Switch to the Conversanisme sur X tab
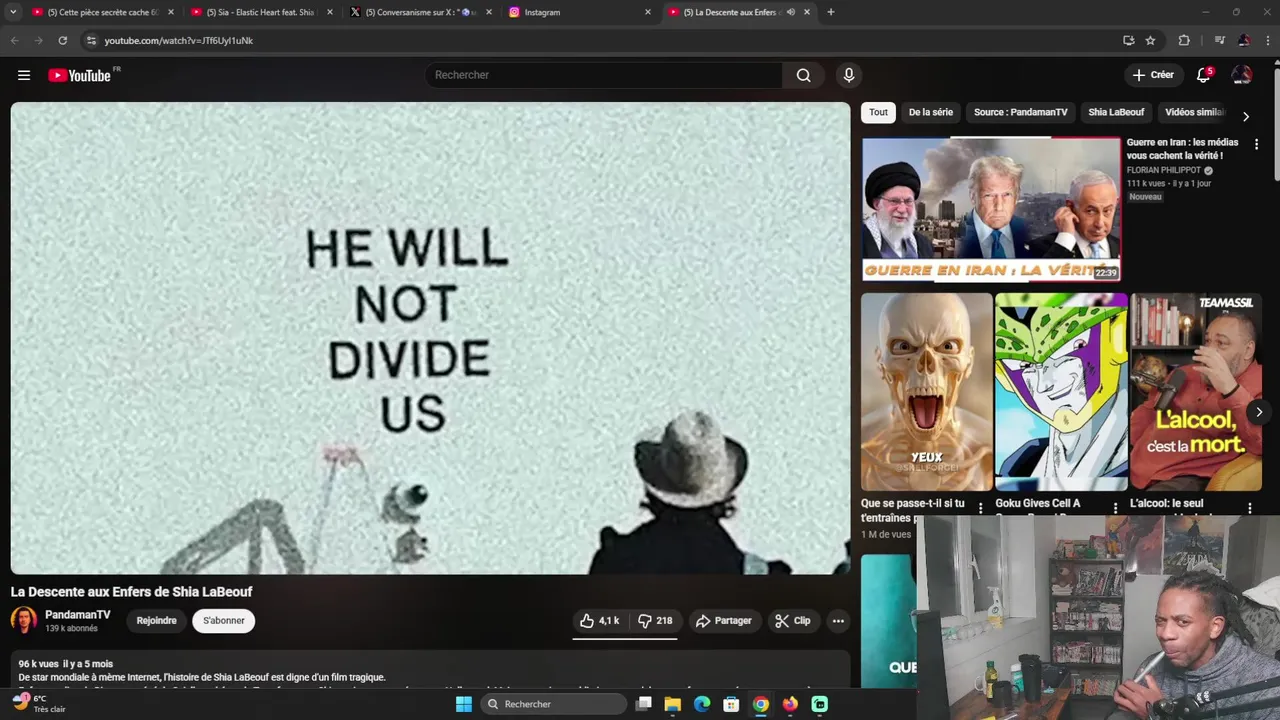Viewport: 1280px width, 720px height. pos(420,12)
